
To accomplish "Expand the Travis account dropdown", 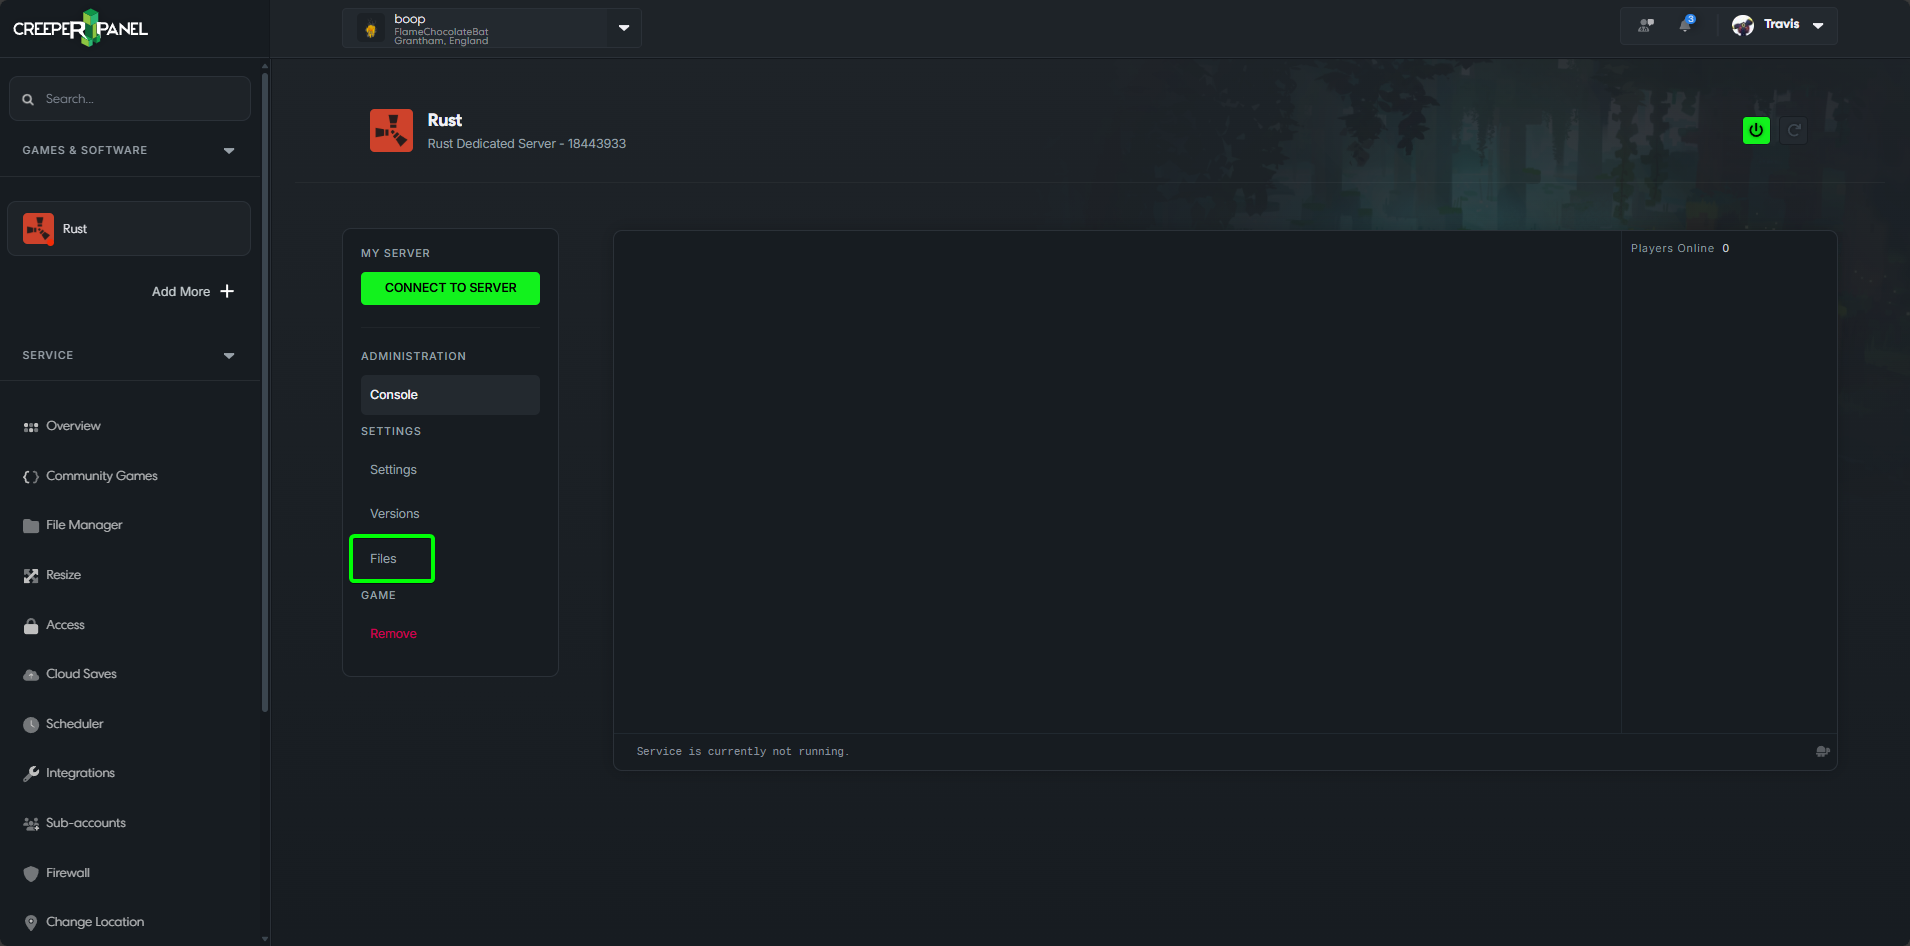I will [x=1818, y=24].
